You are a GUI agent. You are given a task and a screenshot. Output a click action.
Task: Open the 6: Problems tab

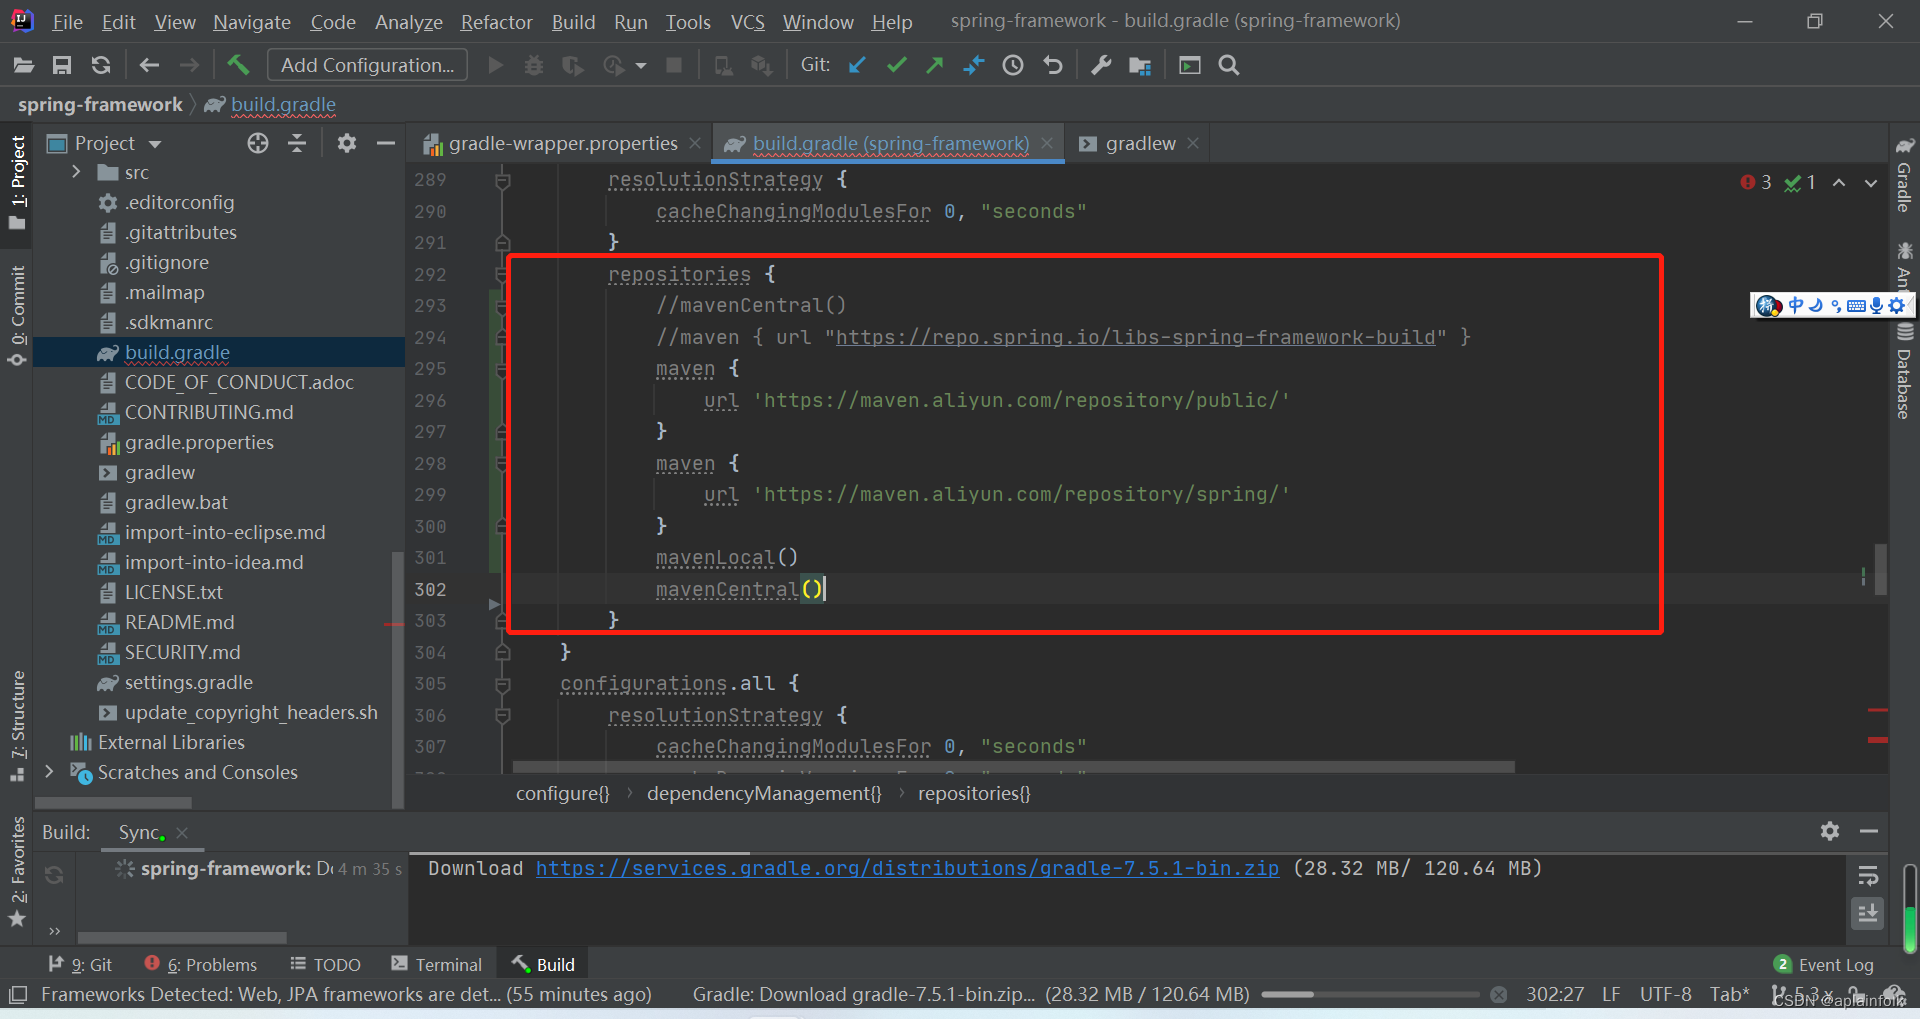click(201, 964)
